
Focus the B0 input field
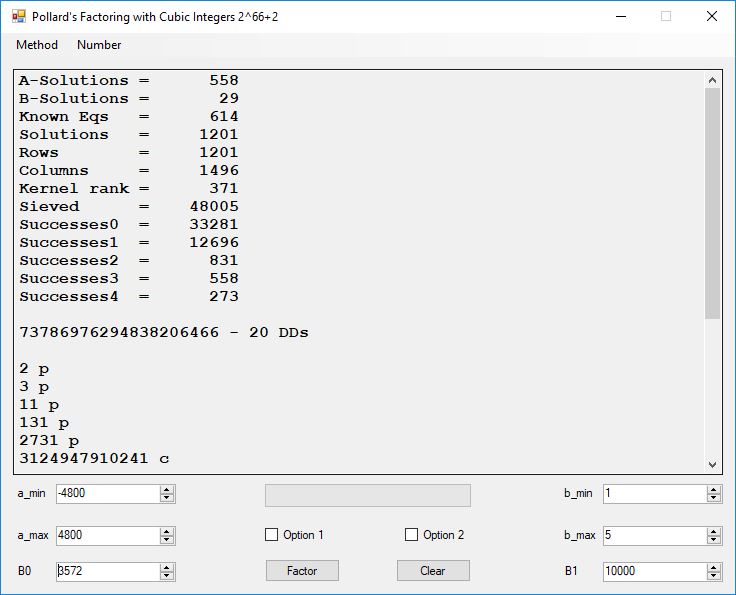coord(107,571)
